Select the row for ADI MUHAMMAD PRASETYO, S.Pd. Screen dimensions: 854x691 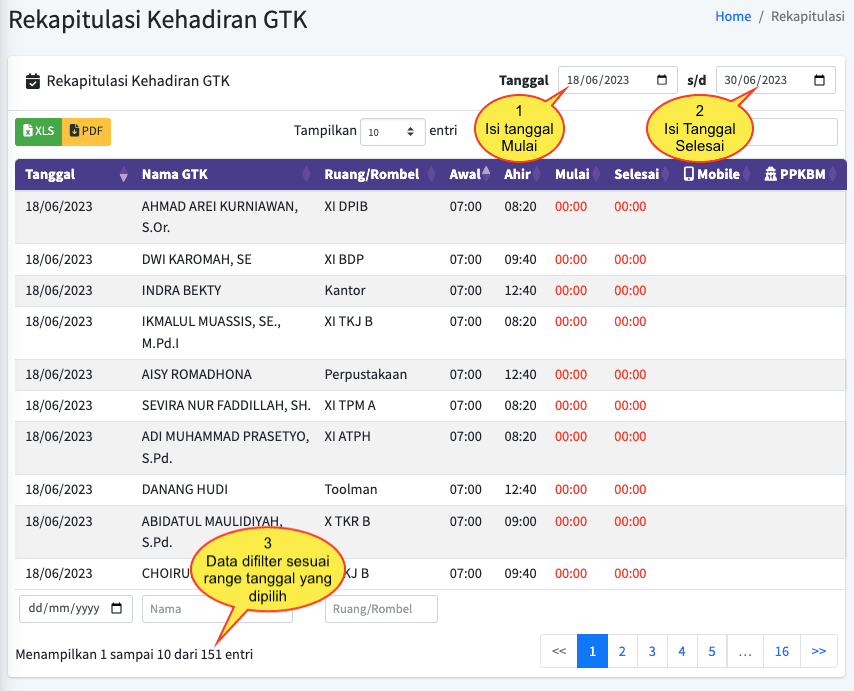pyautogui.click(x=430, y=448)
